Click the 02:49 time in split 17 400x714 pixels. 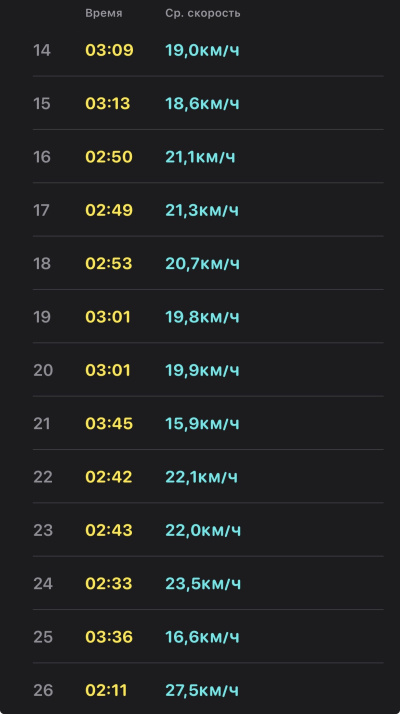[x=109, y=210]
